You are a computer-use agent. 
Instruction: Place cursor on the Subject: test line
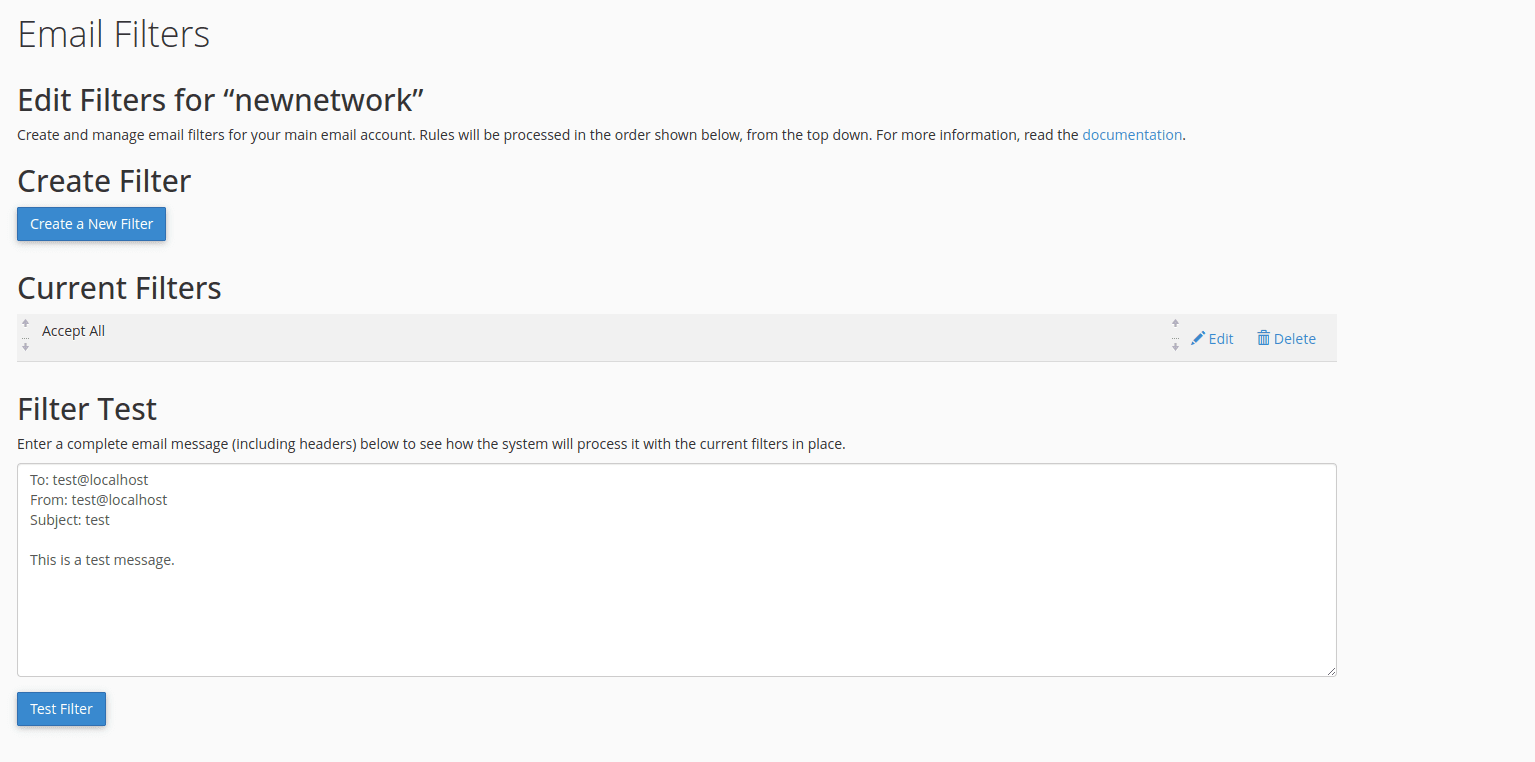click(70, 520)
